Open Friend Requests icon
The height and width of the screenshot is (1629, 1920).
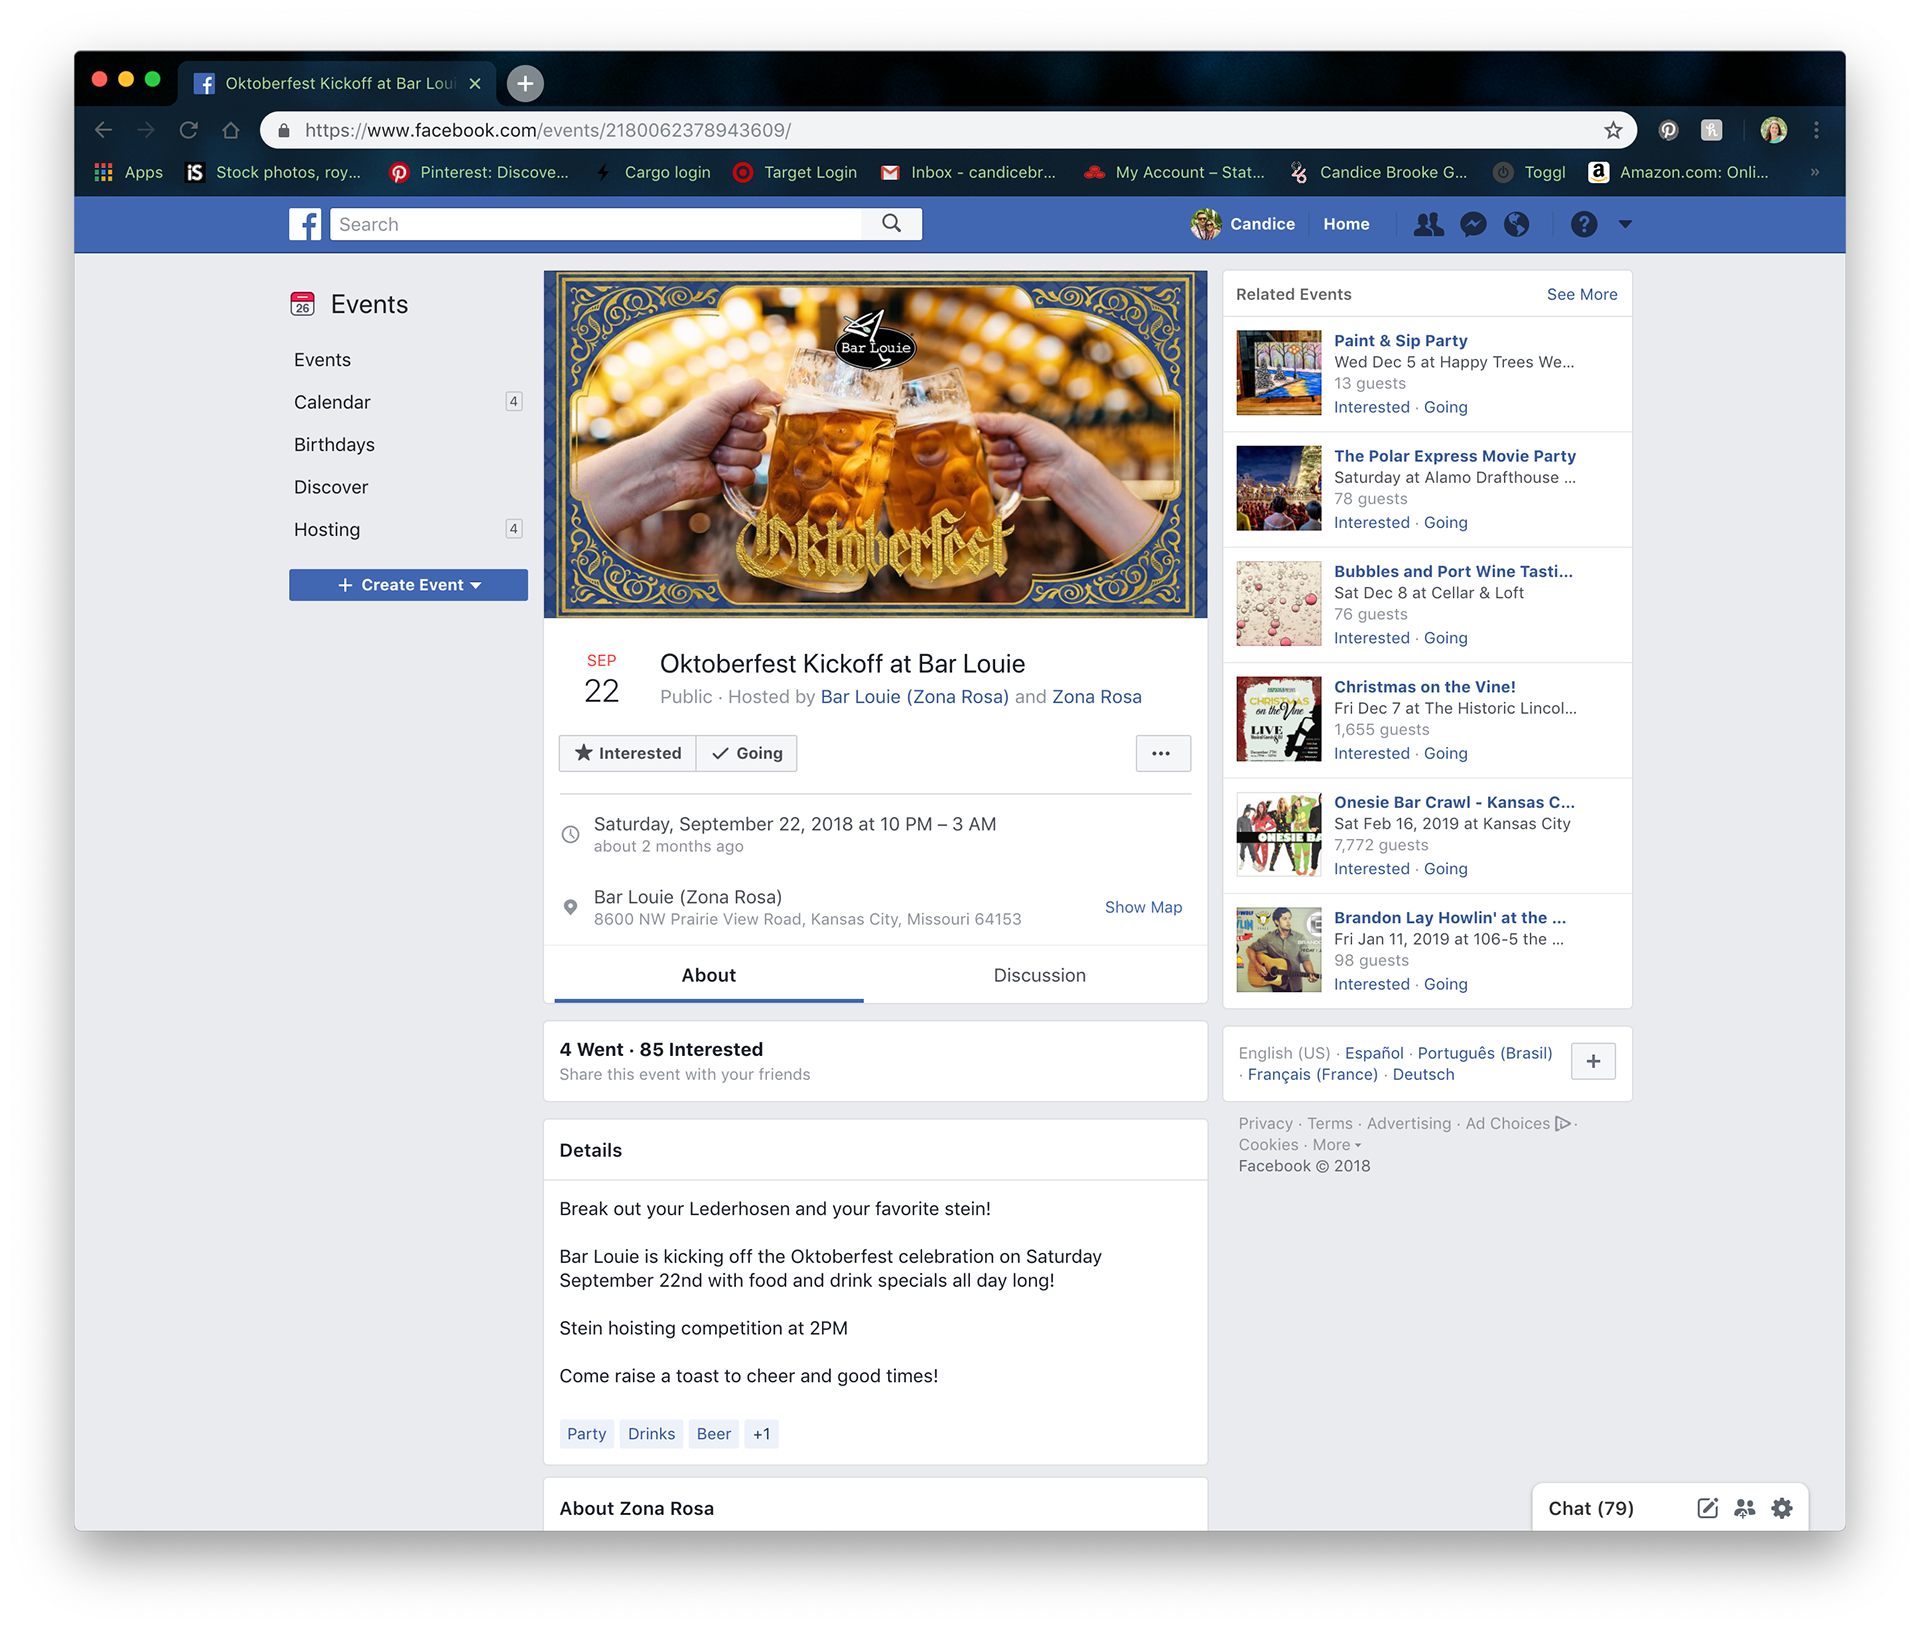click(x=1428, y=224)
